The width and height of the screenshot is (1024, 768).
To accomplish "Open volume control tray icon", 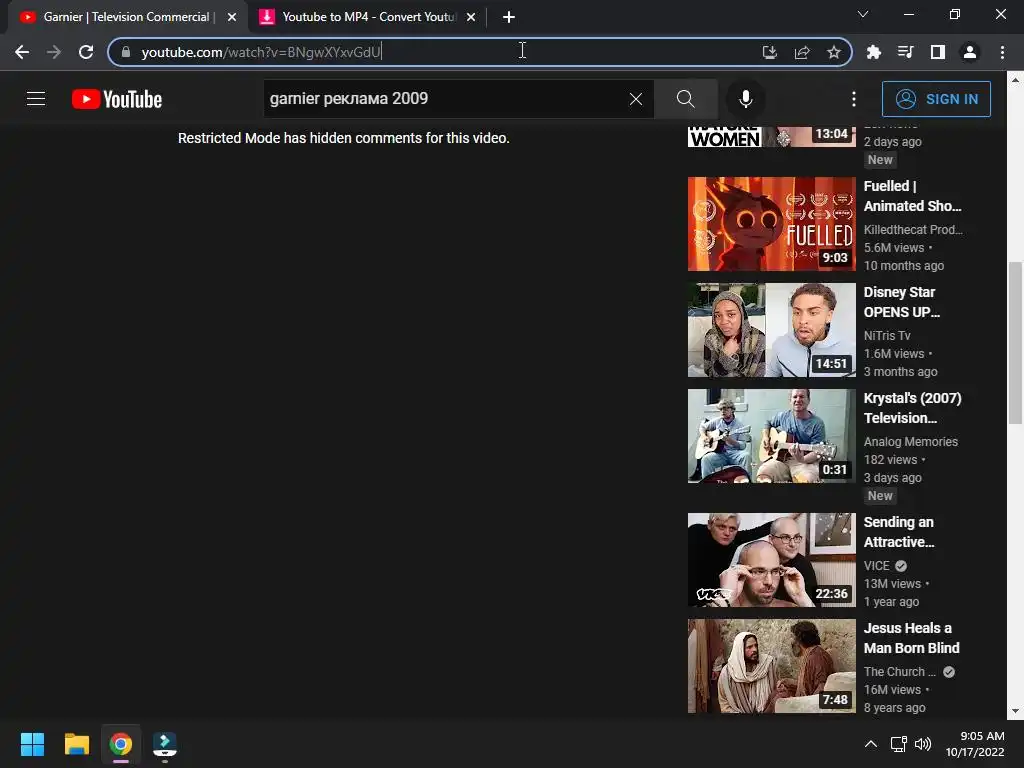I will 923,744.
